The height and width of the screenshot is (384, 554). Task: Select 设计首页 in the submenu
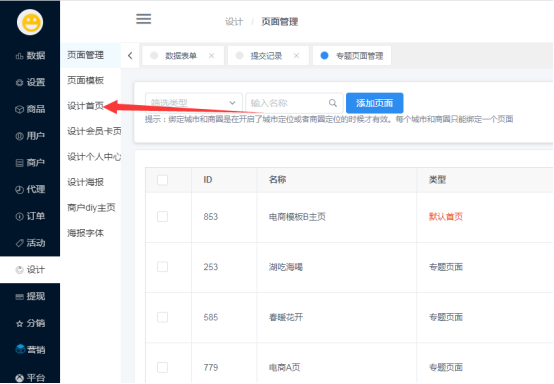point(86,106)
